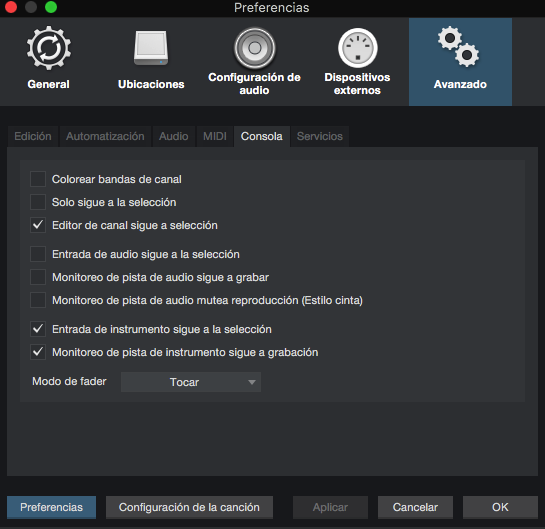Switch to the Edición tab
The width and height of the screenshot is (545, 529).
tap(33, 136)
